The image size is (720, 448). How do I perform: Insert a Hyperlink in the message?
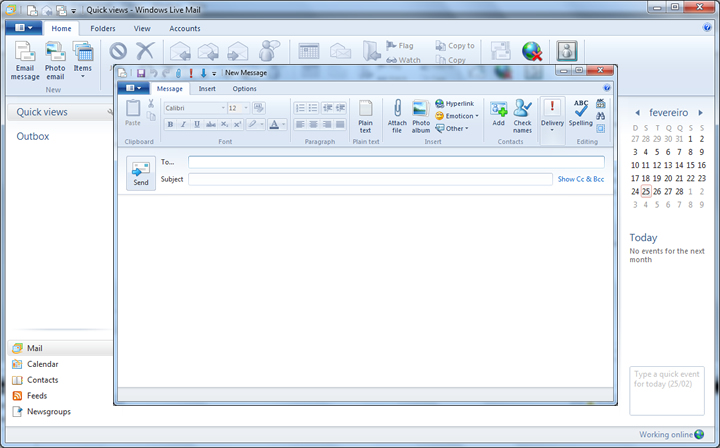click(x=455, y=104)
